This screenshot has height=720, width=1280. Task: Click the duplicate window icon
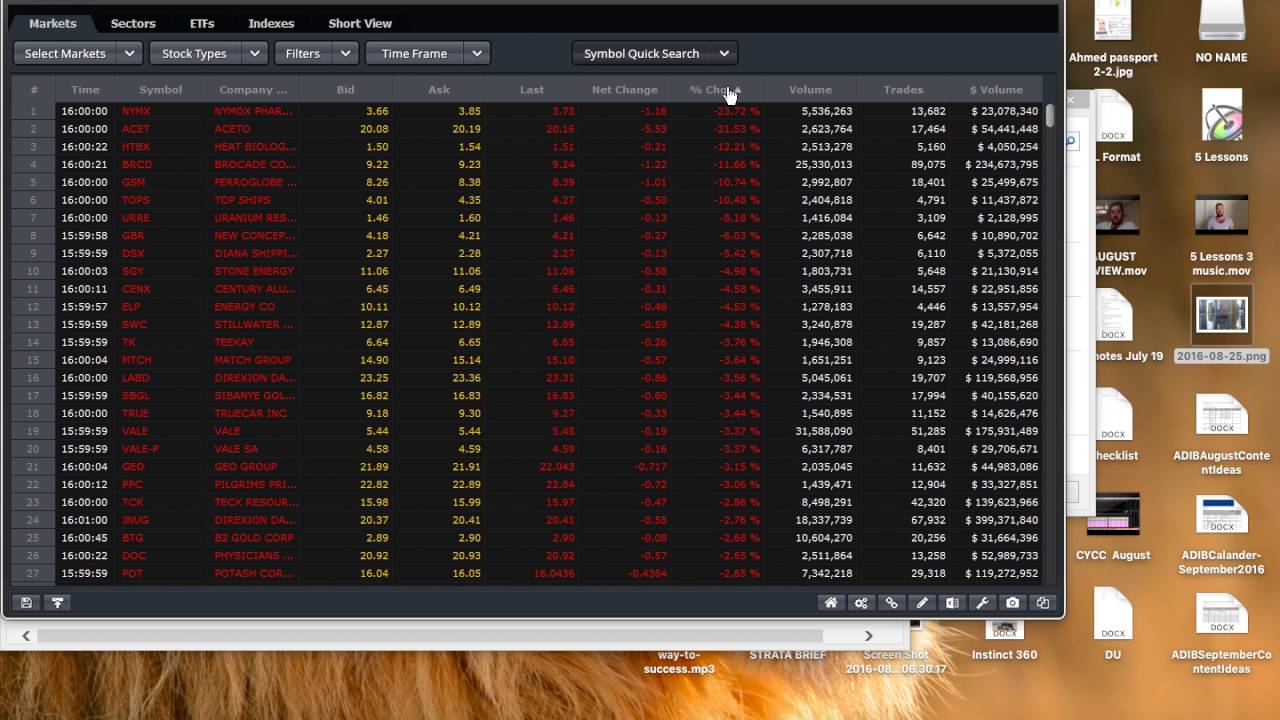(x=1043, y=603)
